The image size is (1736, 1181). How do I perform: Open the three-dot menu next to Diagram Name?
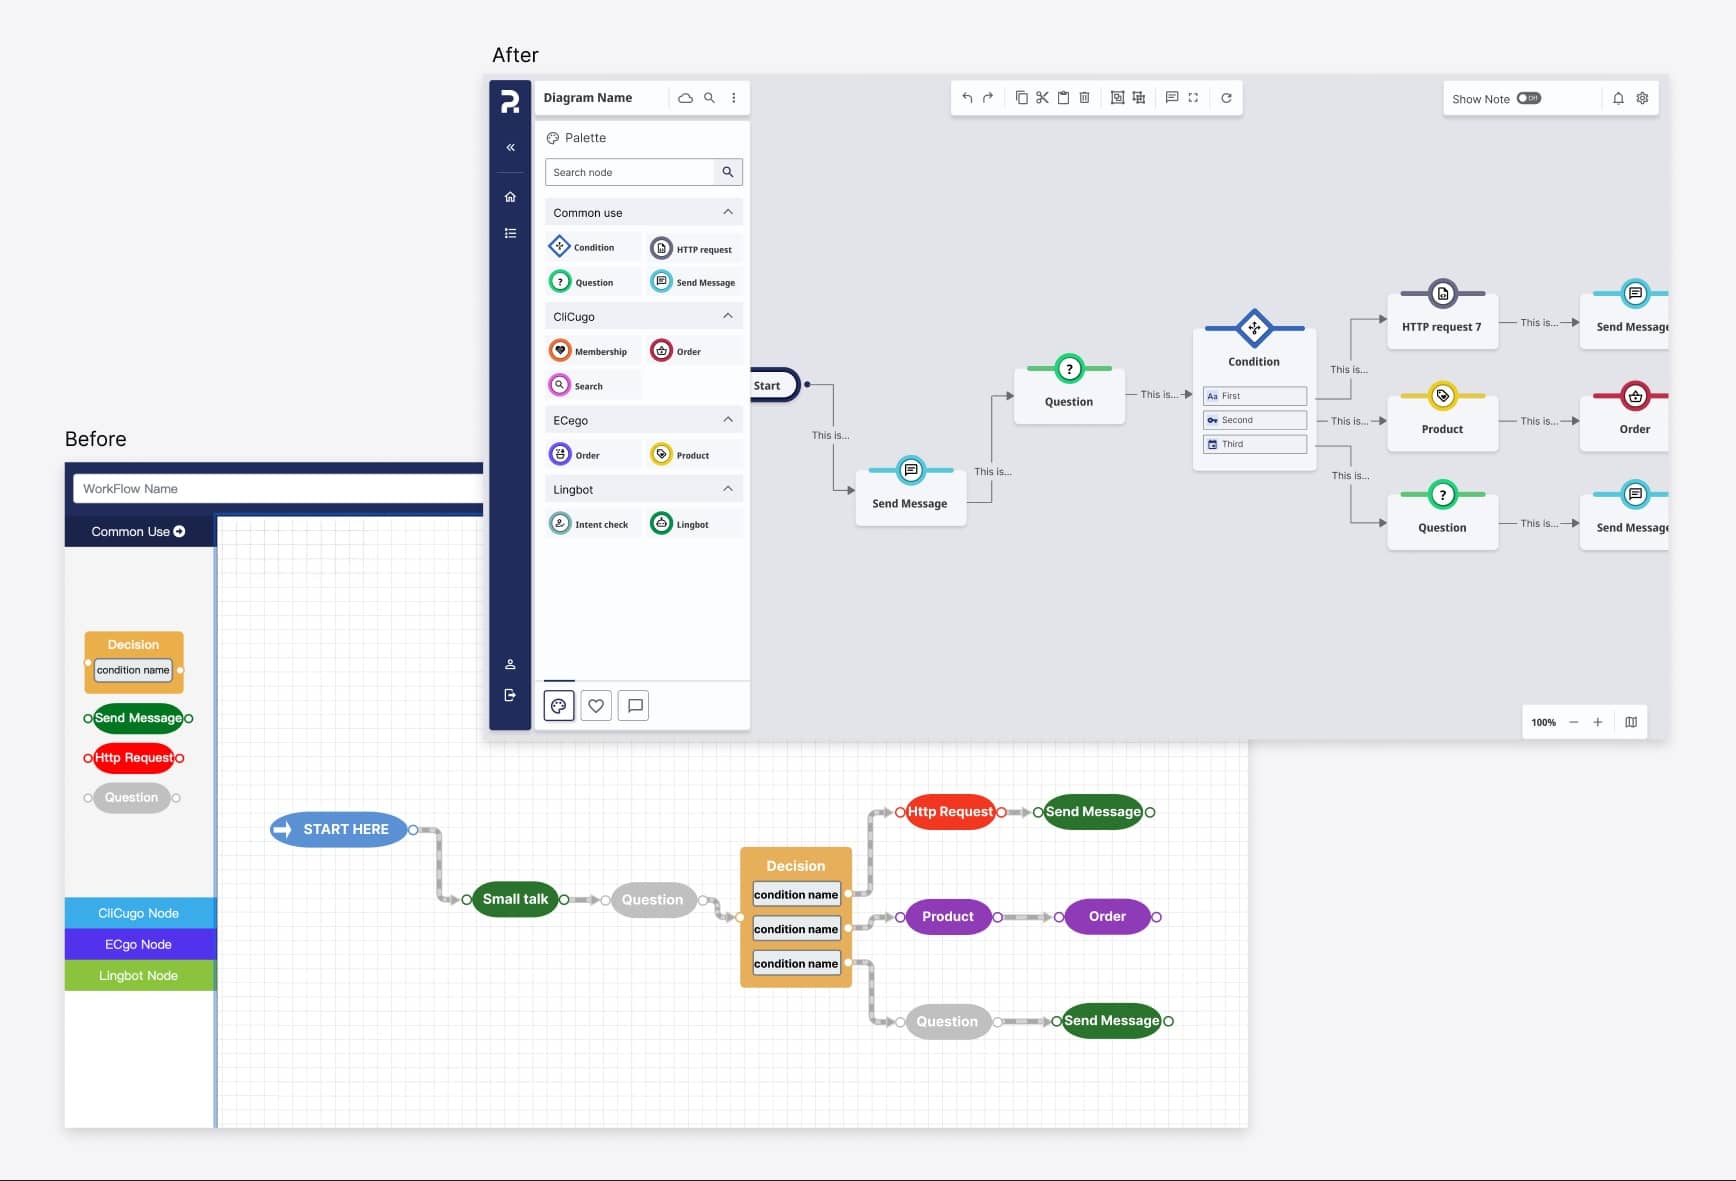coord(734,97)
